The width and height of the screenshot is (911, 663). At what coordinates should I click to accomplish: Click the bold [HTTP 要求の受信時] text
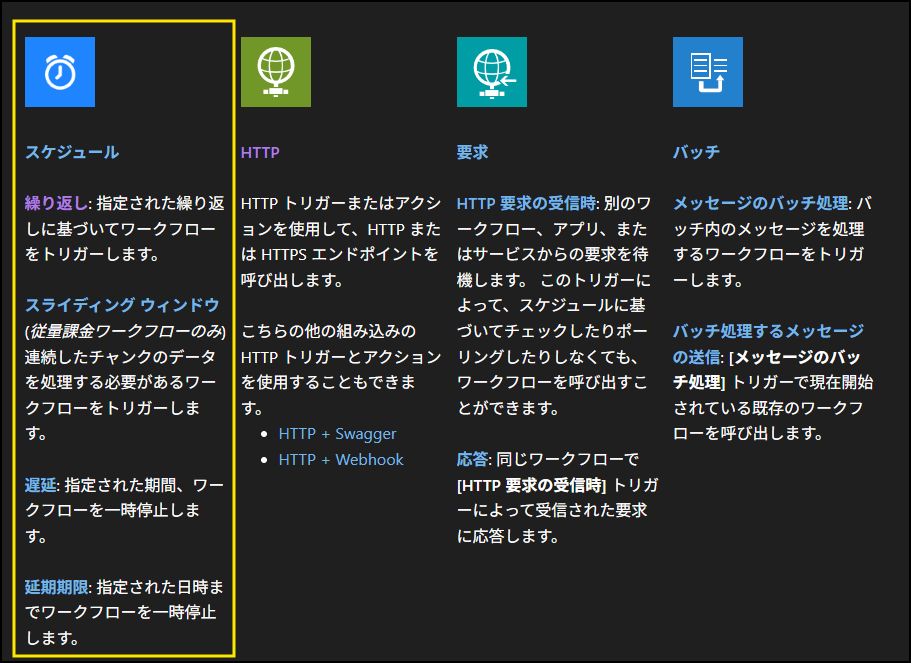[x=532, y=485]
